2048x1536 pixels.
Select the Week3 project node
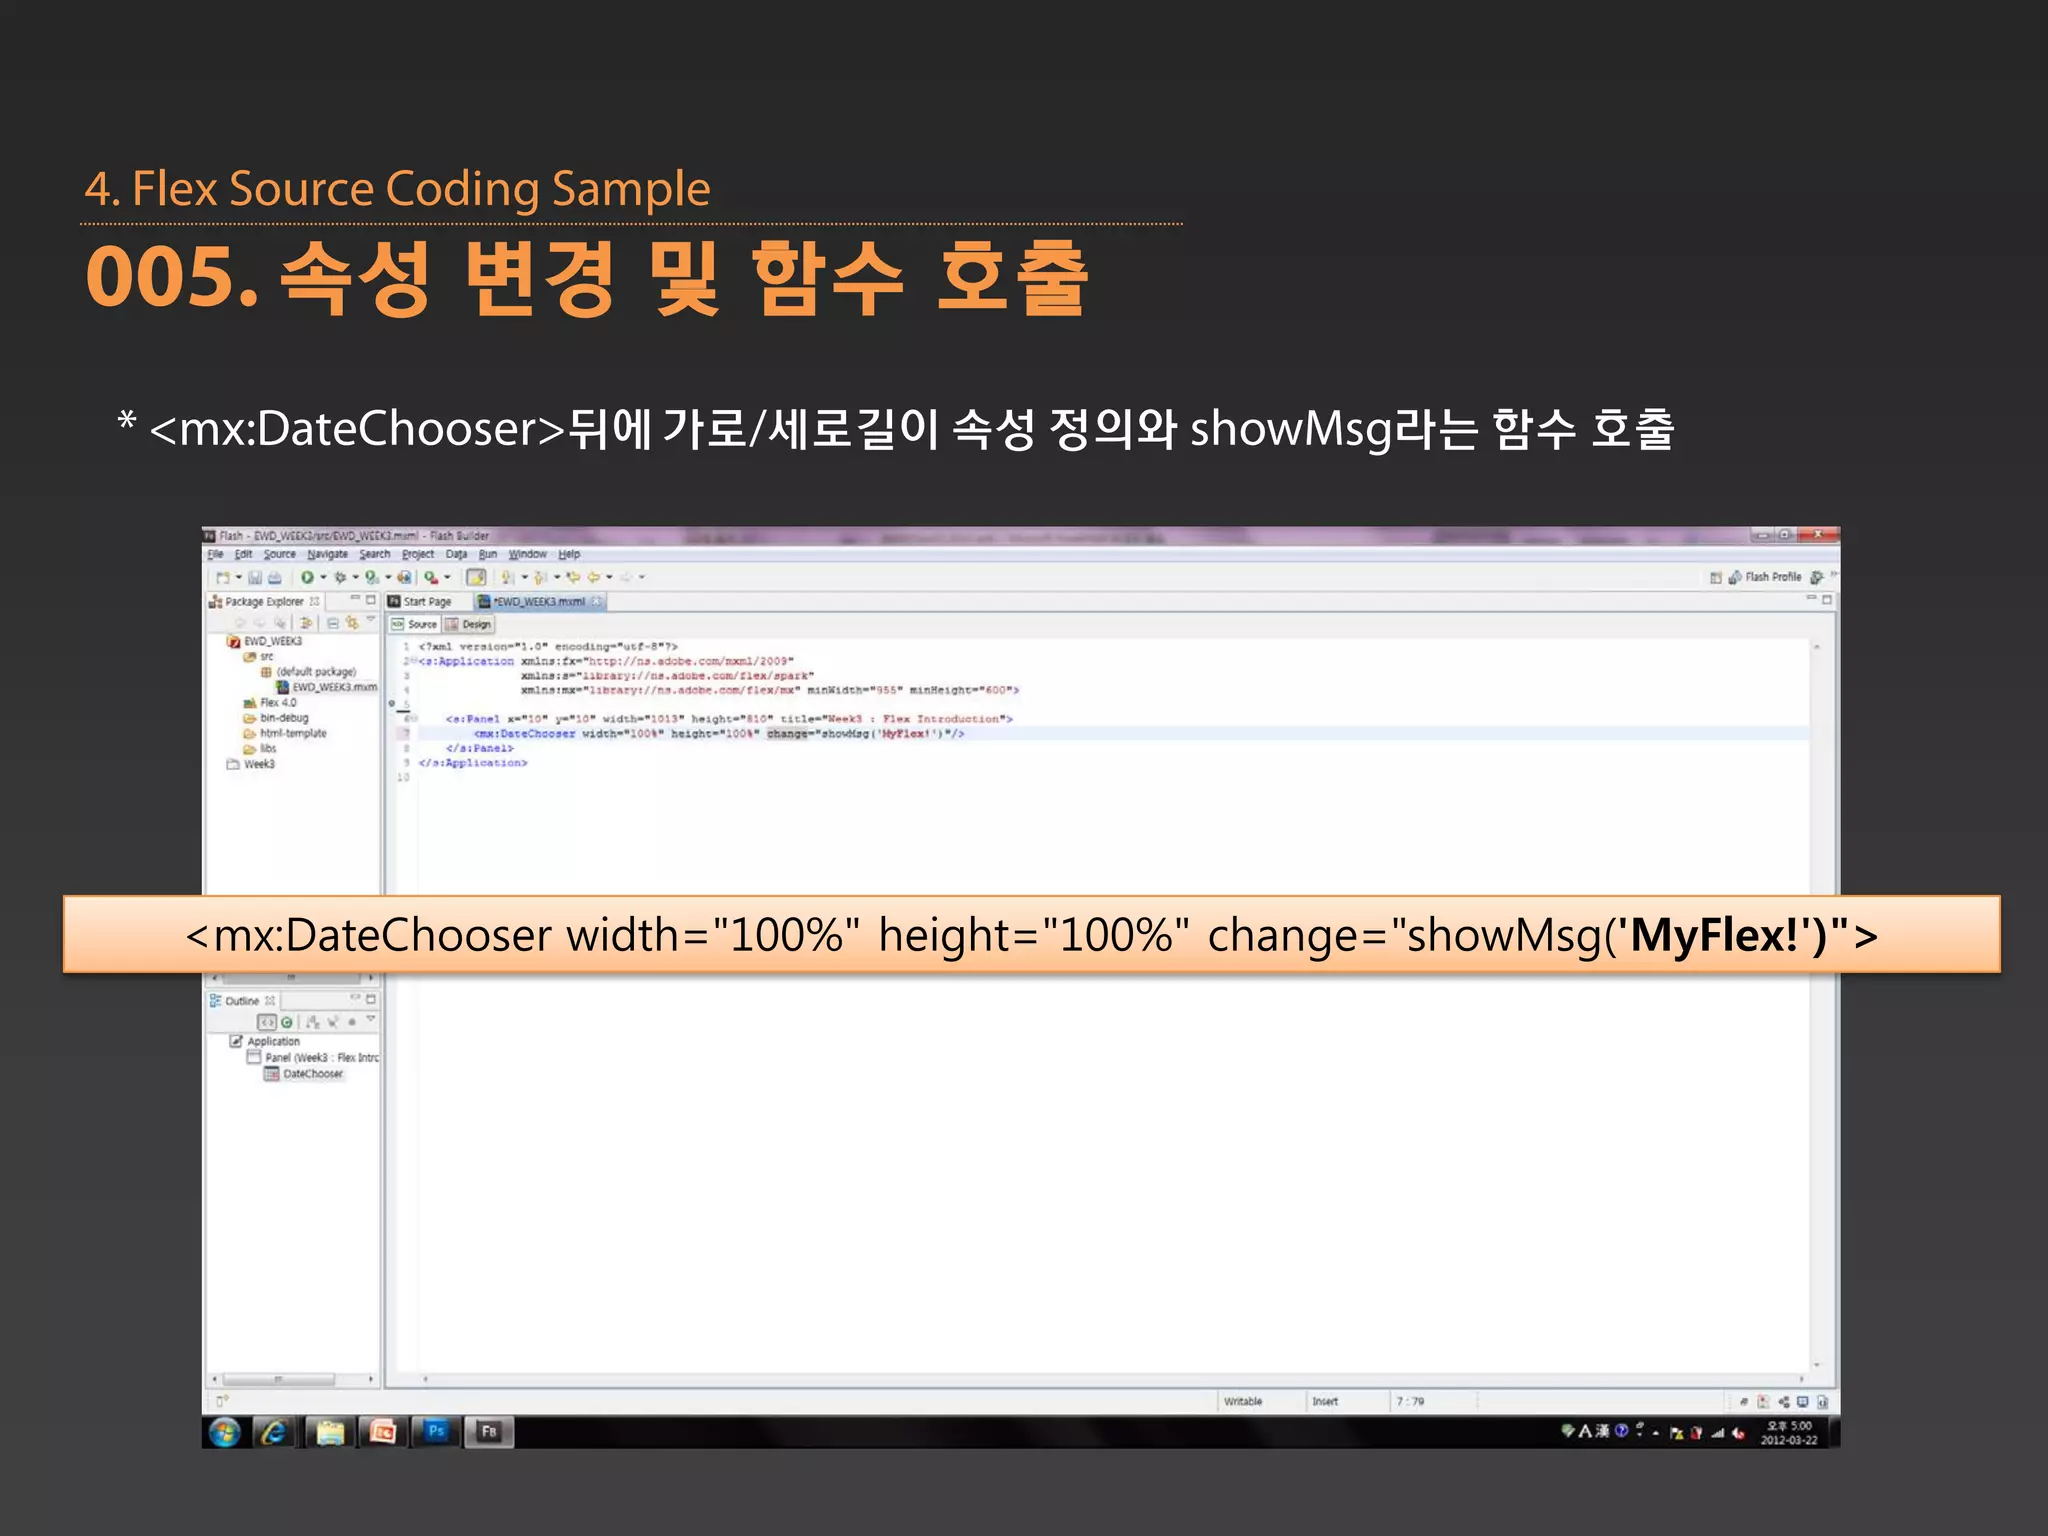(x=251, y=764)
